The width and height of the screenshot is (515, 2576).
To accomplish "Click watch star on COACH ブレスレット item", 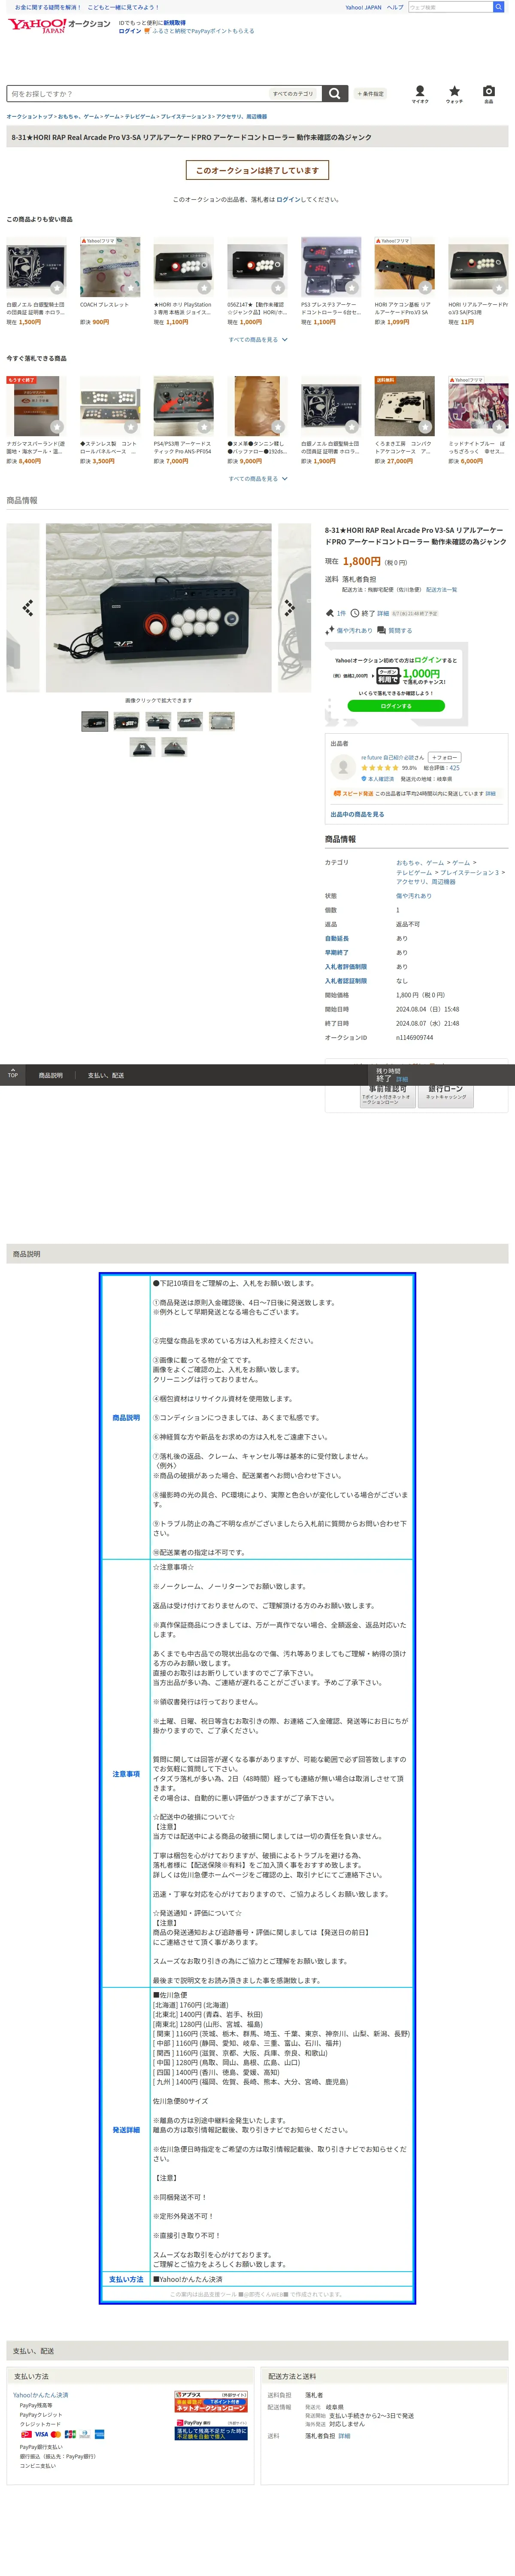I will point(131,288).
